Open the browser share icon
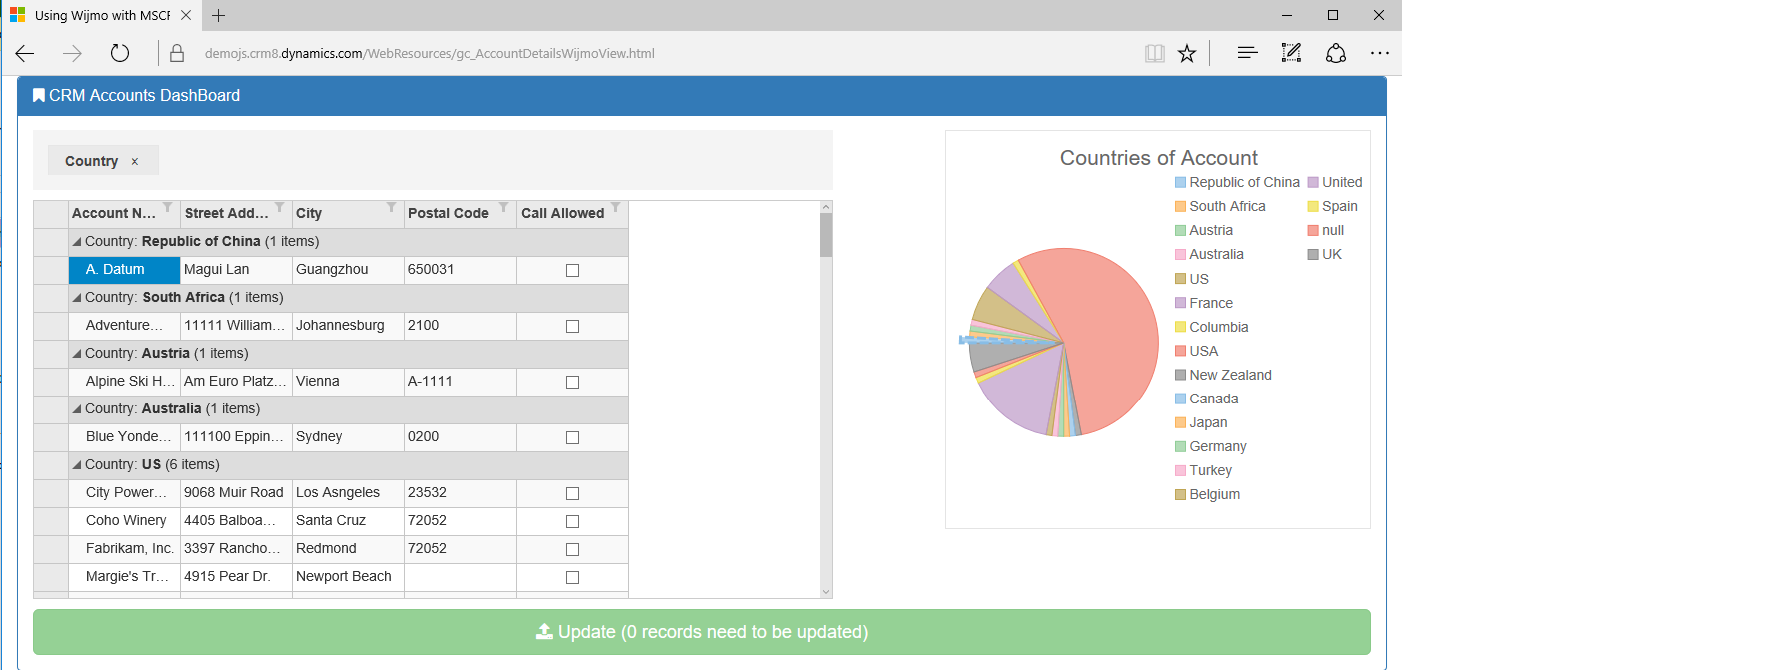This screenshot has width=1789, height=670. 1336,54
